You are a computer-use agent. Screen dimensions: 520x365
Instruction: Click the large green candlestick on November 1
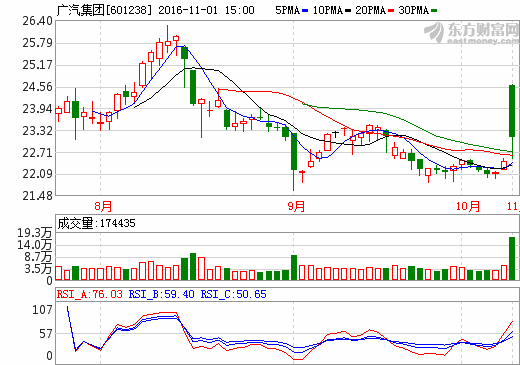coord(512,111)
